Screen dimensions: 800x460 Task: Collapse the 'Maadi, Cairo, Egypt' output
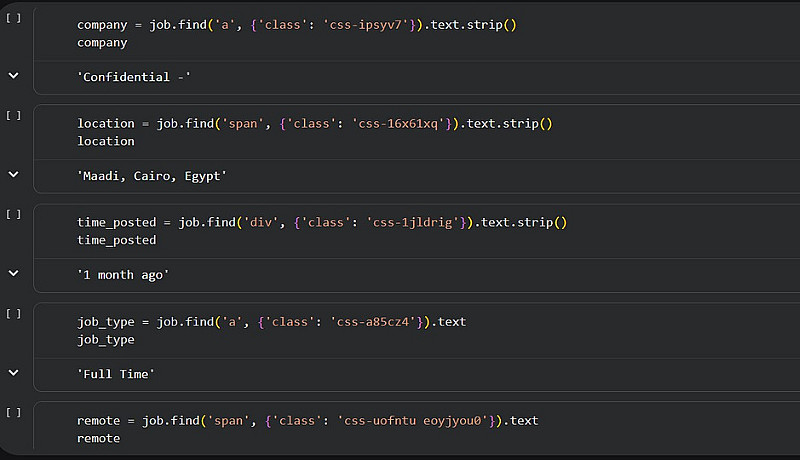[14, 174]
